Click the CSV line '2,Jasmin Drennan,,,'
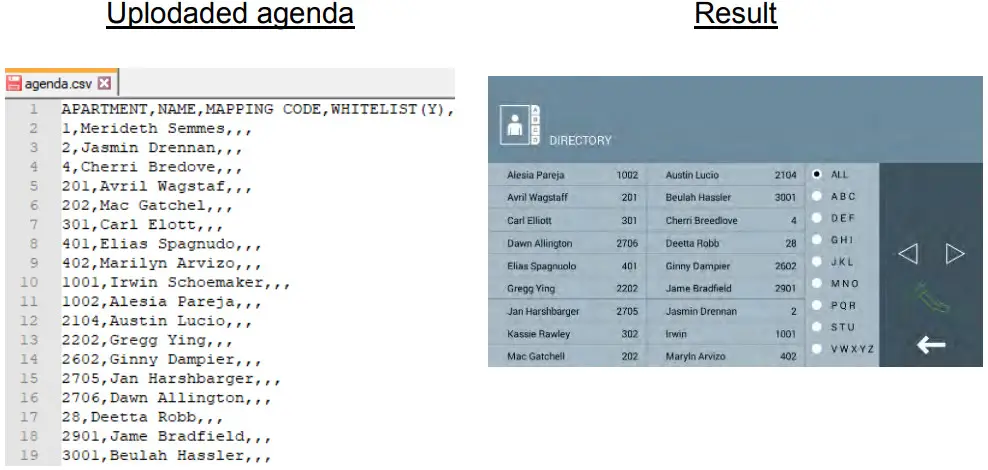The width and height of the screenshot is (988, 470). 152,148
